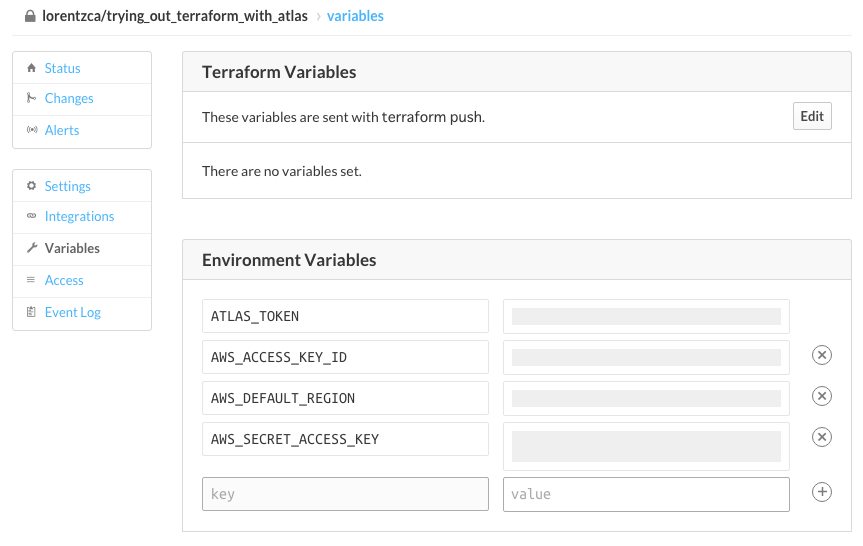
Task: View the Event Log
Action: tap(72, 312)
